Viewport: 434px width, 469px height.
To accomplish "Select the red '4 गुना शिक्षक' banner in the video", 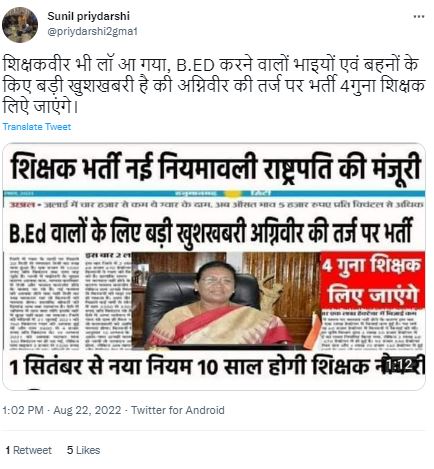I will (372, 281).
